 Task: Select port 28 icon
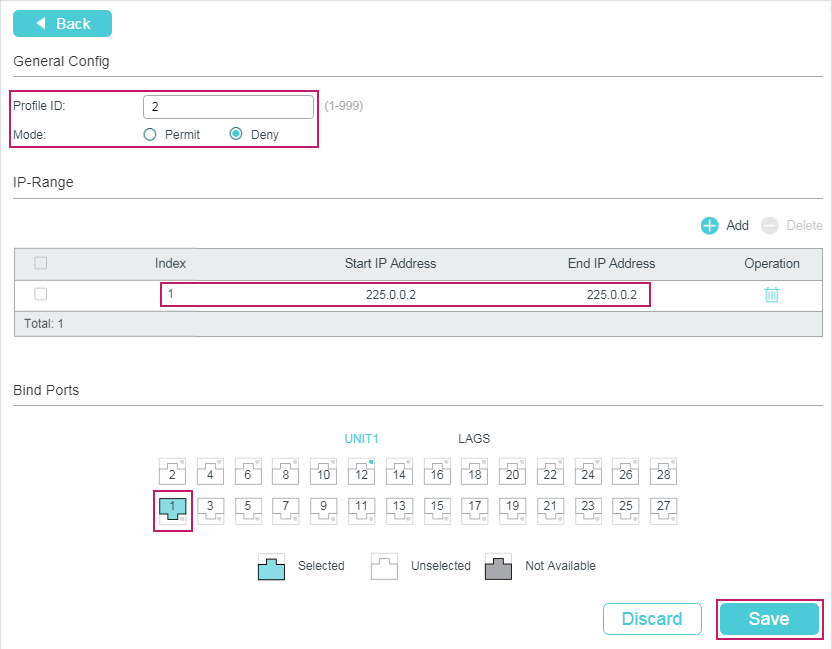pyautogui.click(x=662, y=471)
